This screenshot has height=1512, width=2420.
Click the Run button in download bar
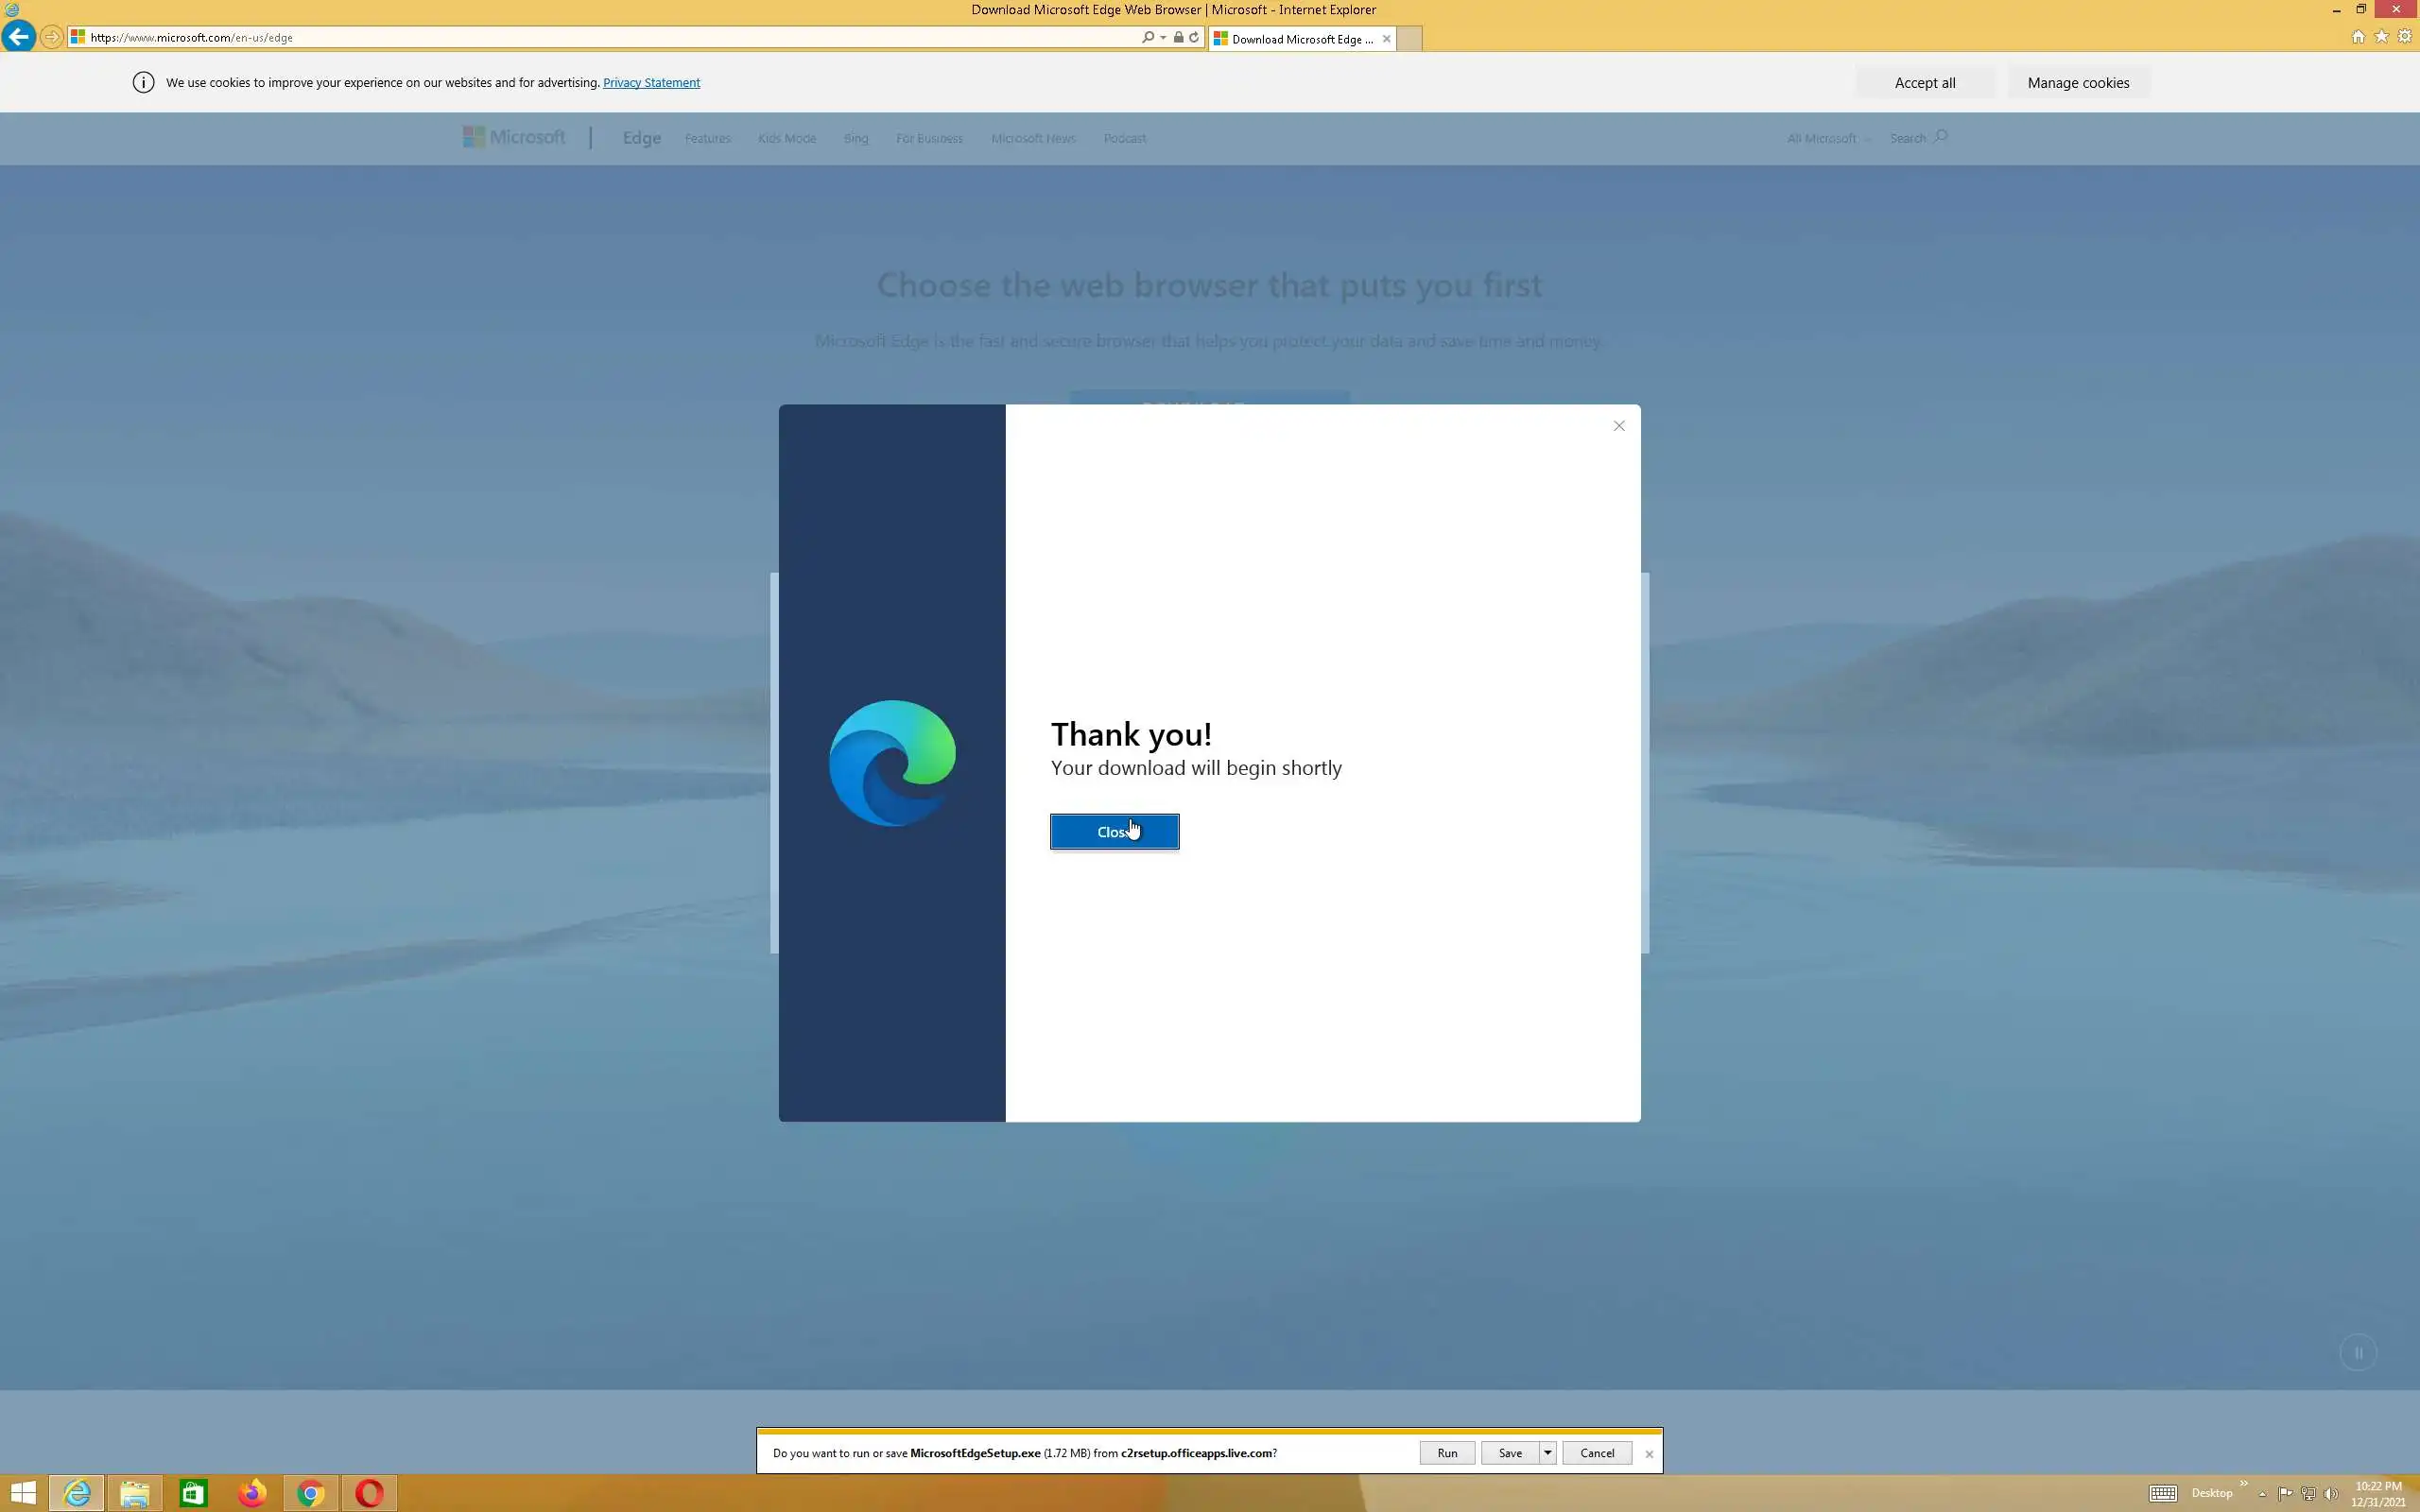(1446, 1453)
